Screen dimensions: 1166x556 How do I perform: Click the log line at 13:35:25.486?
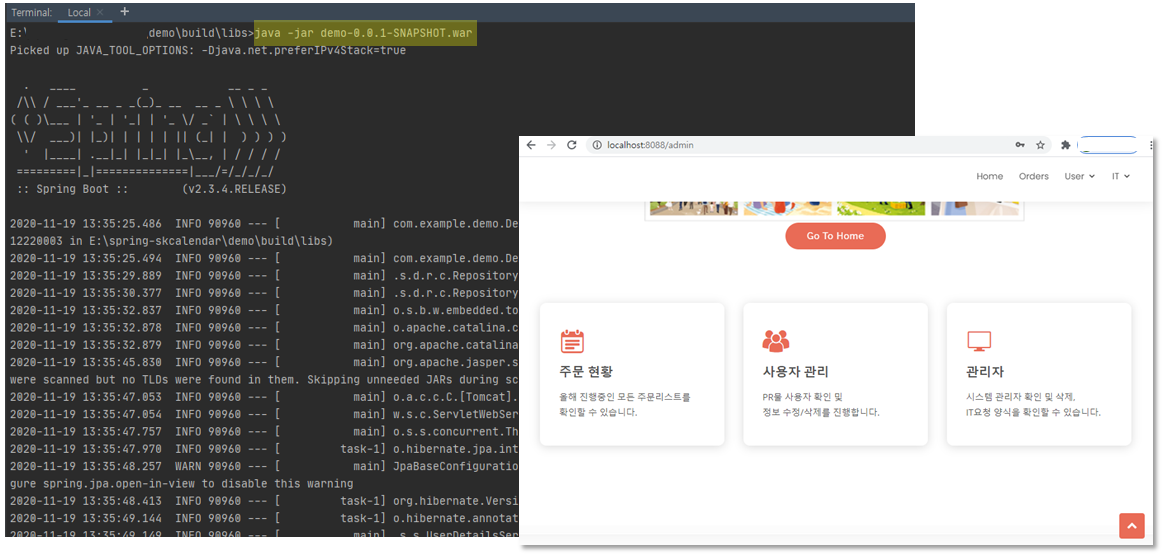tap(264, 224)
